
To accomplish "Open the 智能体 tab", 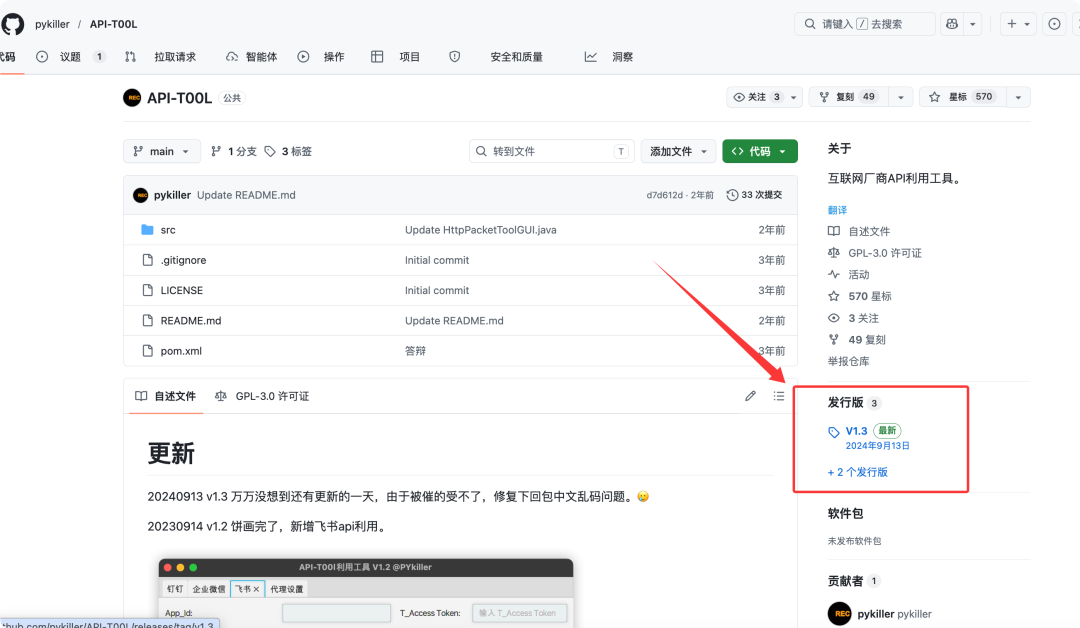I will point(251,57).
